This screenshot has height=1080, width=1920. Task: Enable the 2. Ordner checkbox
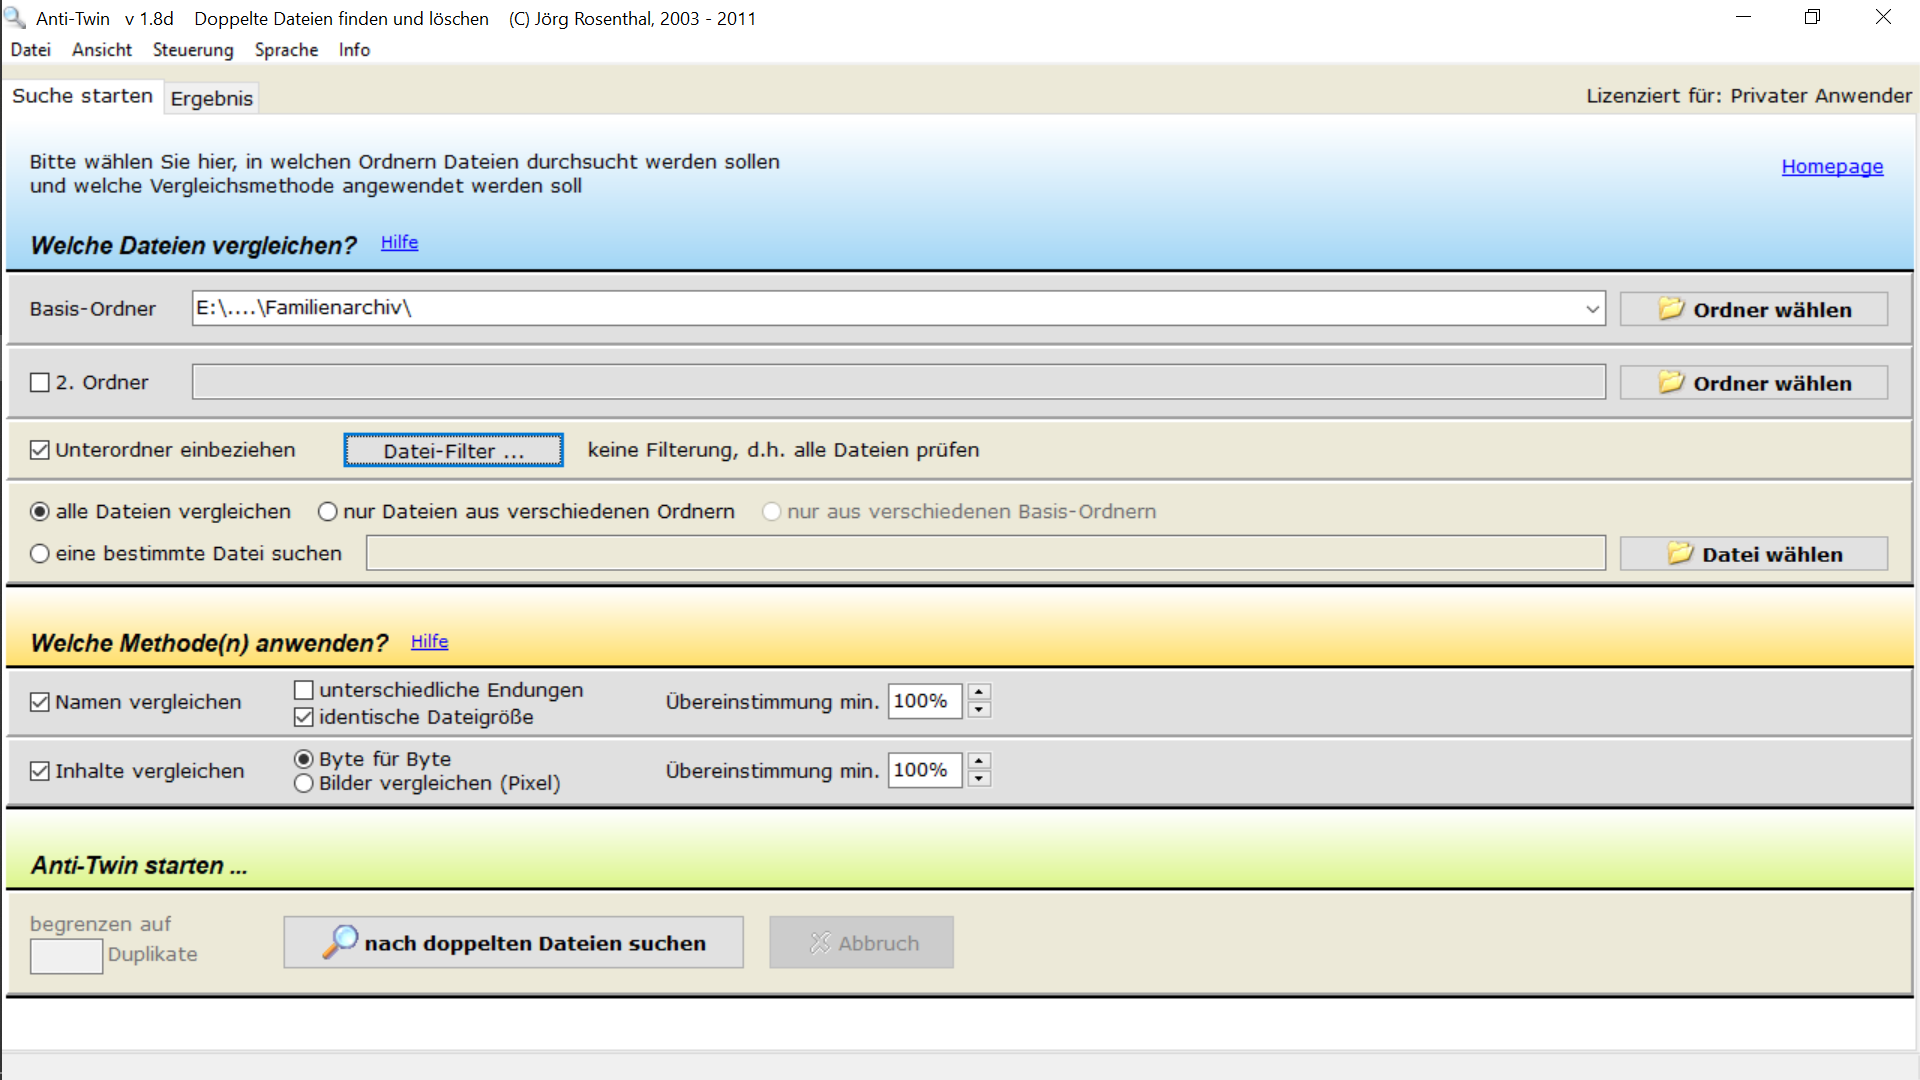pyautogui.click(x=40, y=382)
